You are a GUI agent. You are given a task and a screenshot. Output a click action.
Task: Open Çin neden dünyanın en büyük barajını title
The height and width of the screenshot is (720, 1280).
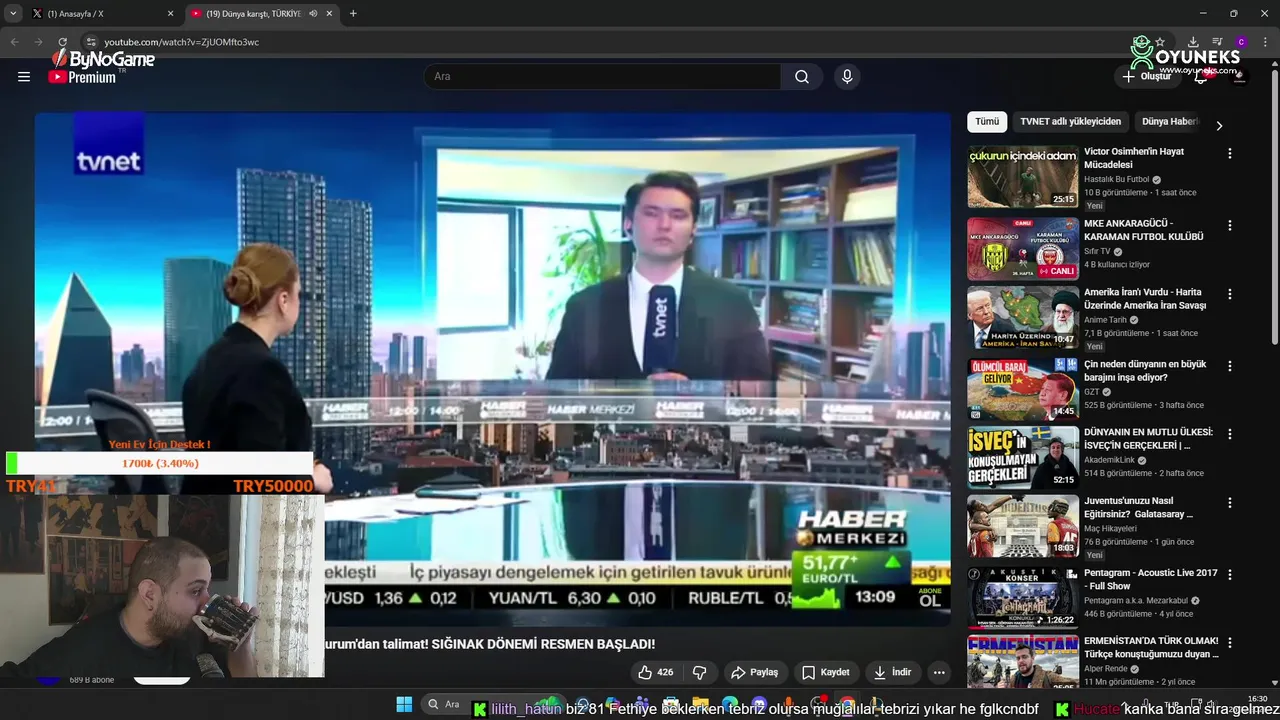point(1145,370)
